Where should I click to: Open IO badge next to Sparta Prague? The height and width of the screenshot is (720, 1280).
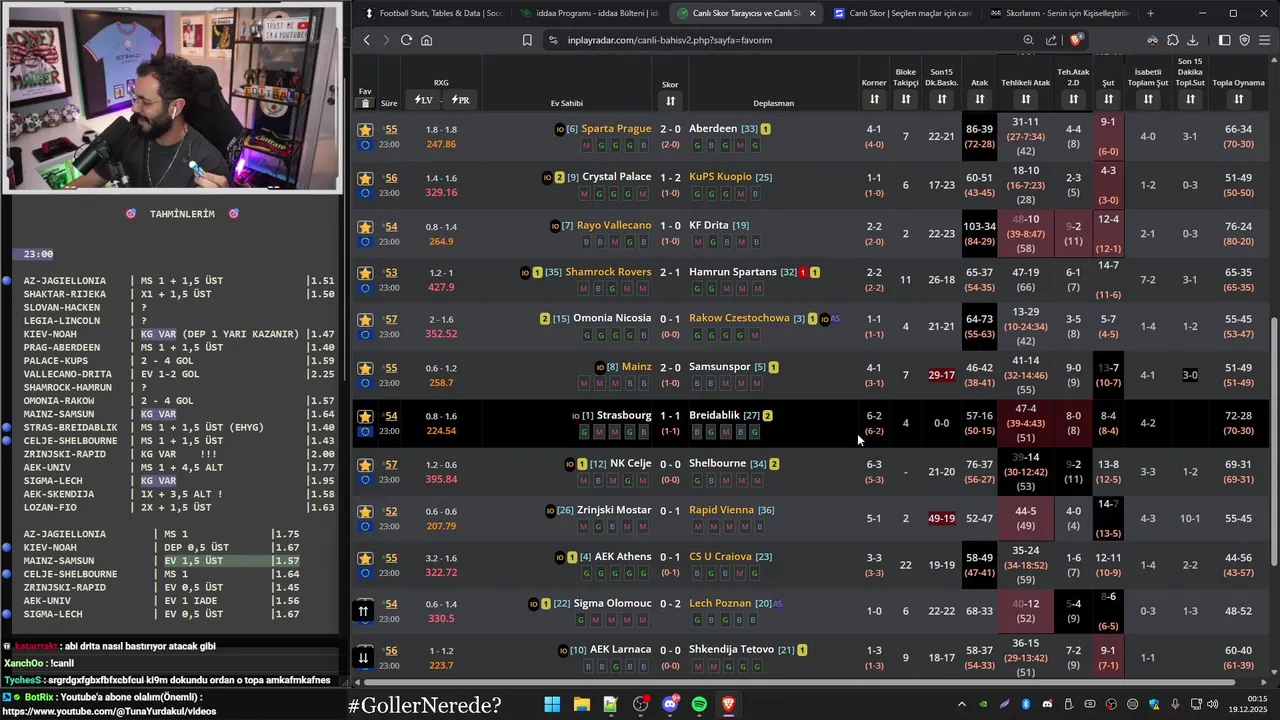pyautogui.click(x=560, y=129)
